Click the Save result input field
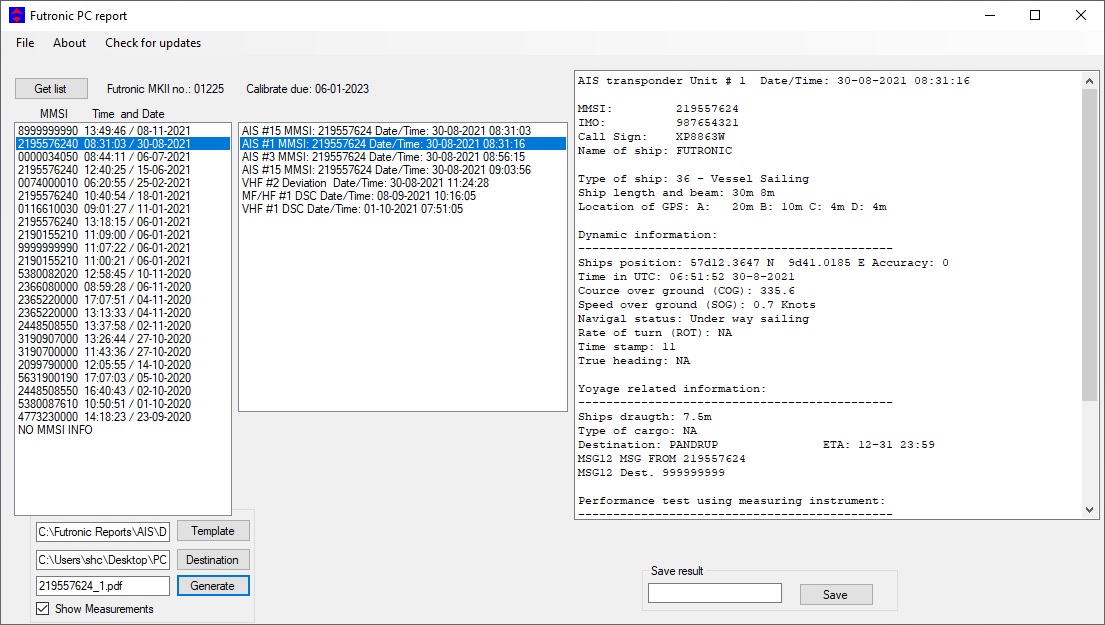 click(715, 593)
